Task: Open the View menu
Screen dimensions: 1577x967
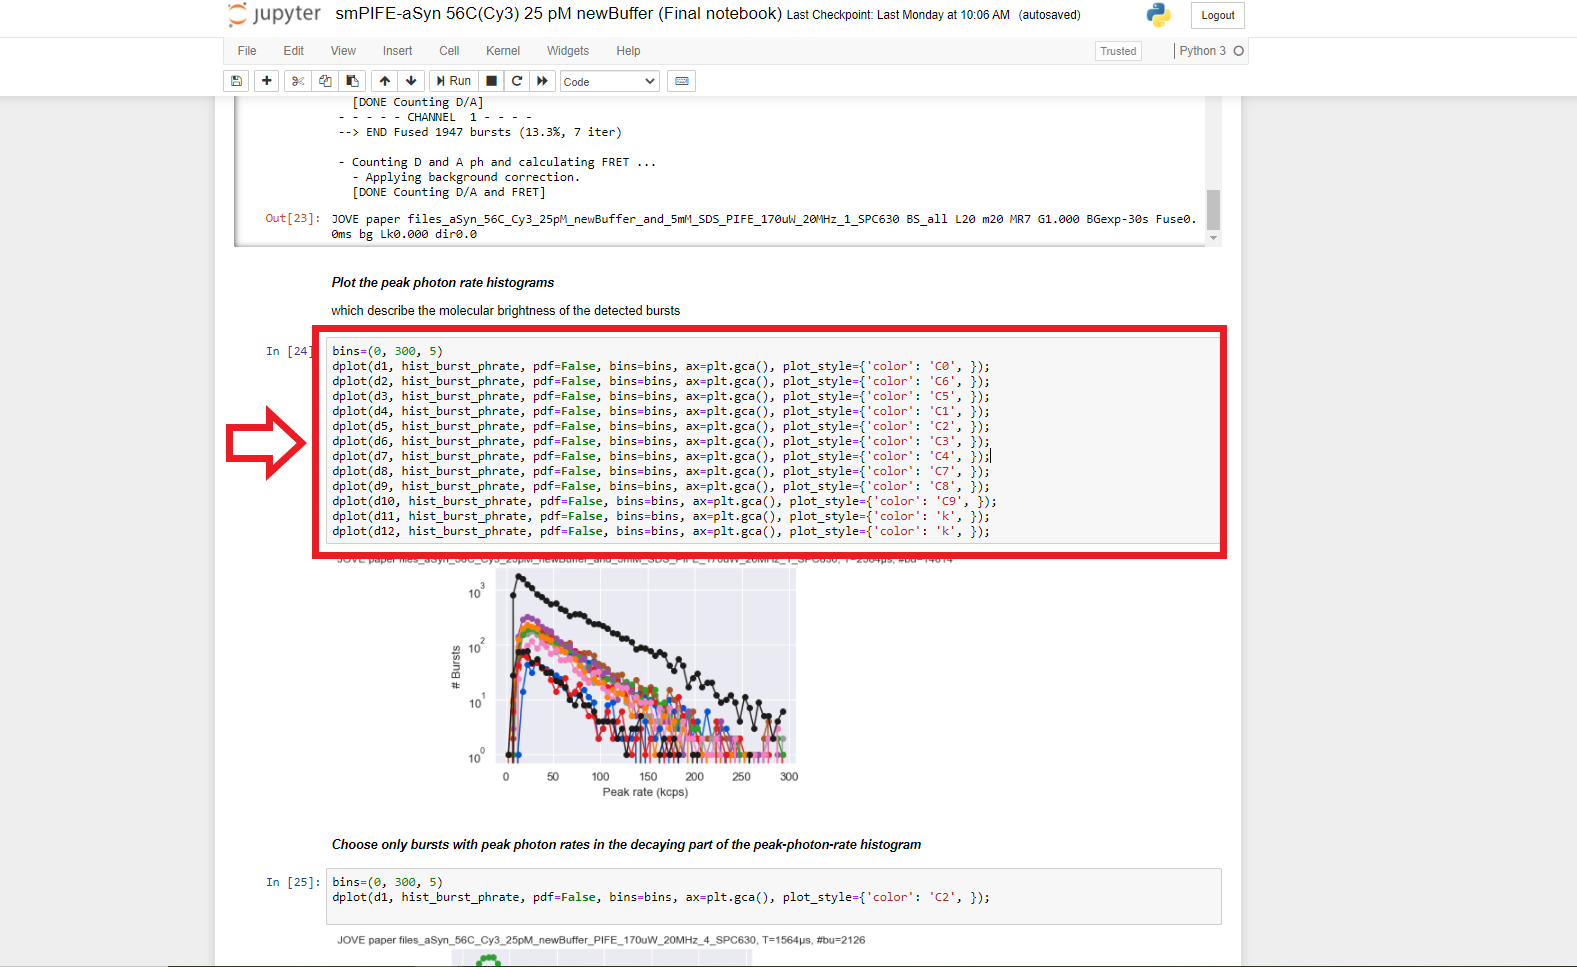Action: (343, 51)
